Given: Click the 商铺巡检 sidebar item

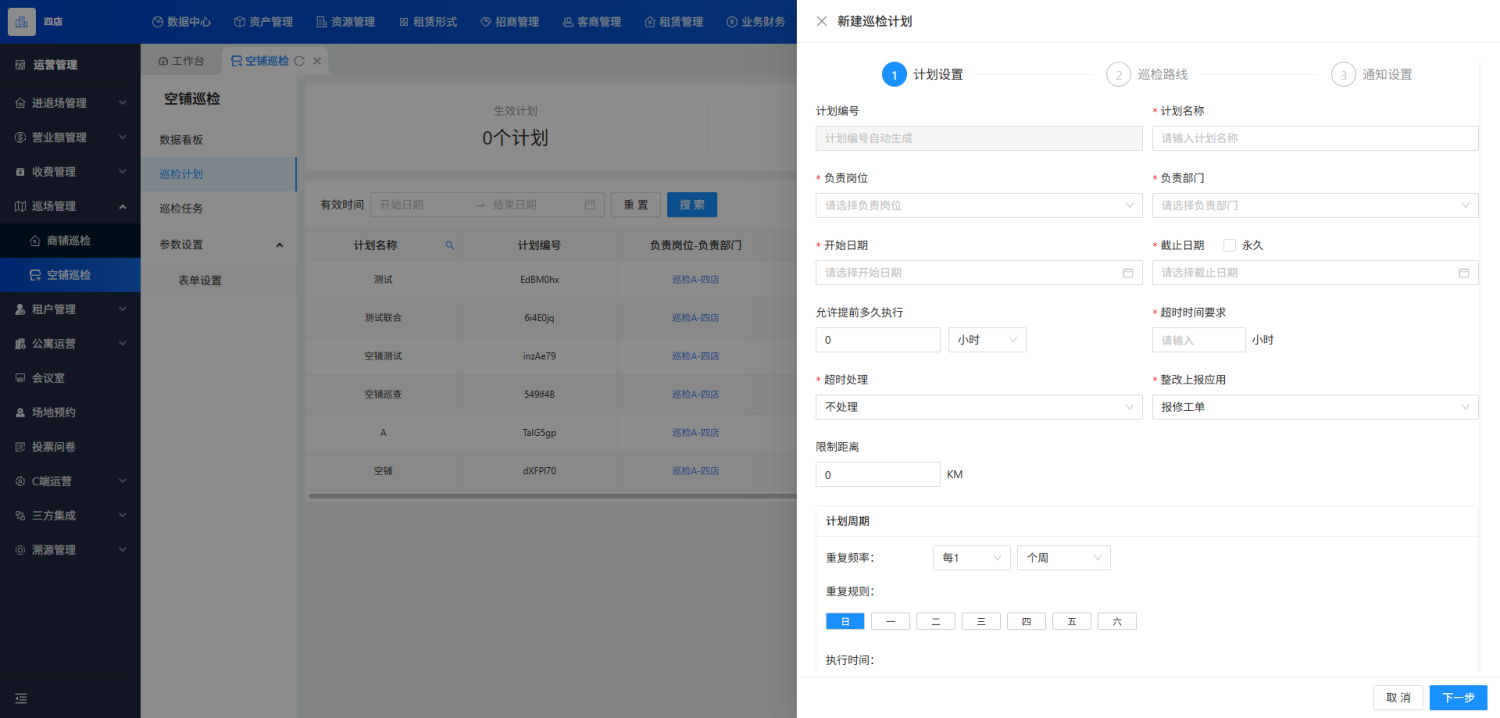Looking at the screenshot, I should pos(70,240).
